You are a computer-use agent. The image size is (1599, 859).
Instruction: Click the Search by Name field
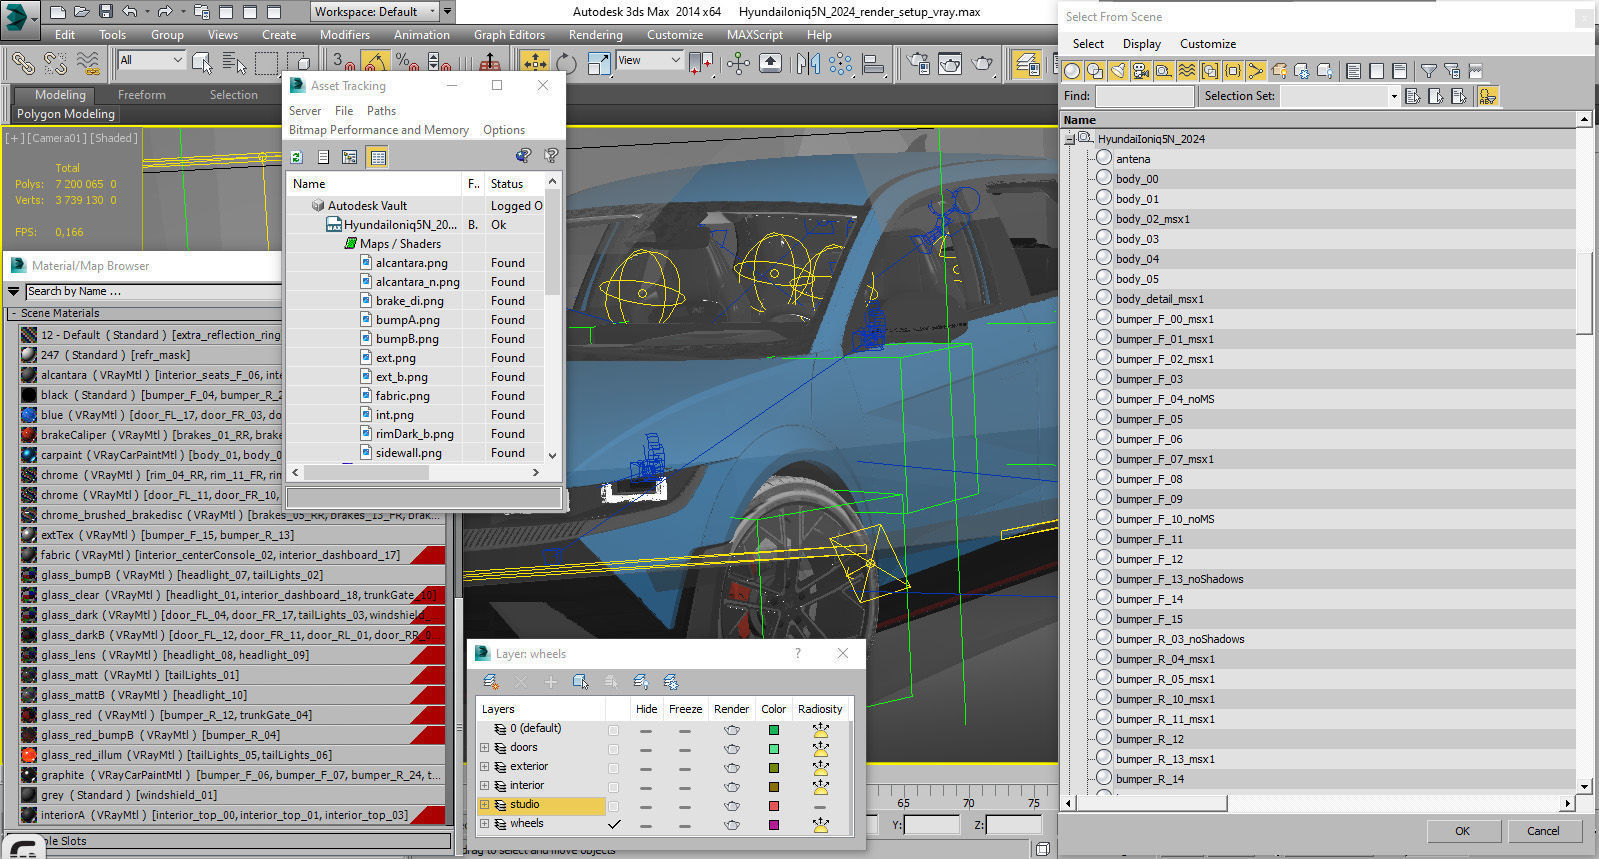point(153,291)
